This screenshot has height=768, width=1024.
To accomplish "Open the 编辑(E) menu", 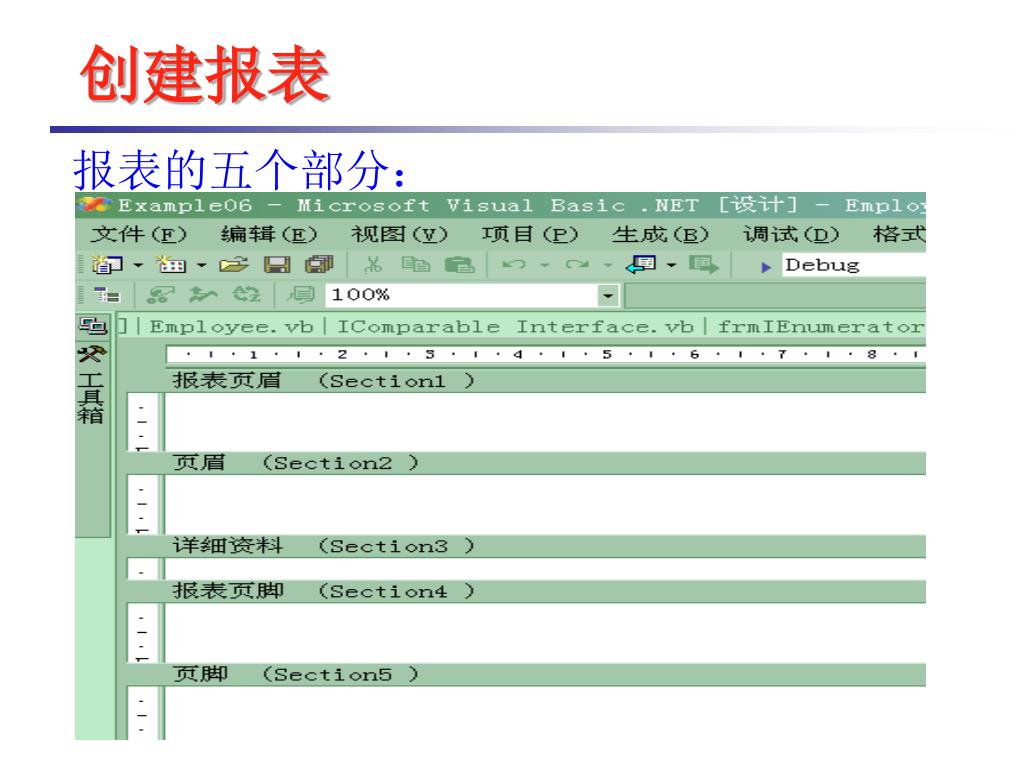I will (268, 234).
